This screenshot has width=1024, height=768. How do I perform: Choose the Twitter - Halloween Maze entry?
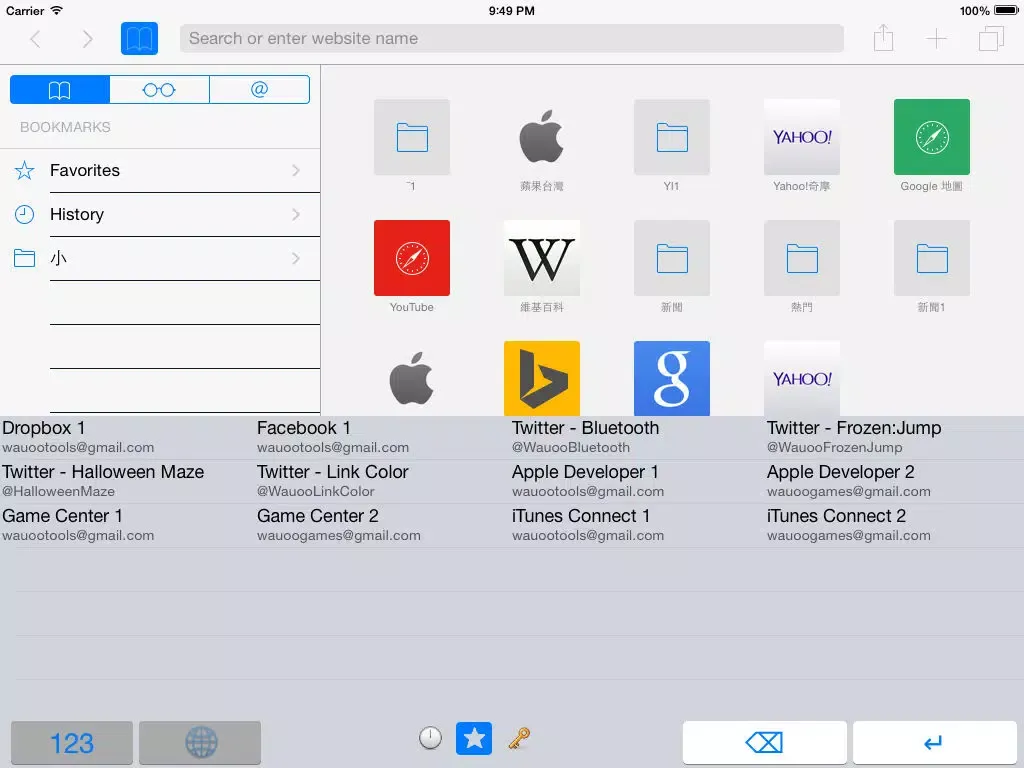pyautogui.click(x=127, y=481)
